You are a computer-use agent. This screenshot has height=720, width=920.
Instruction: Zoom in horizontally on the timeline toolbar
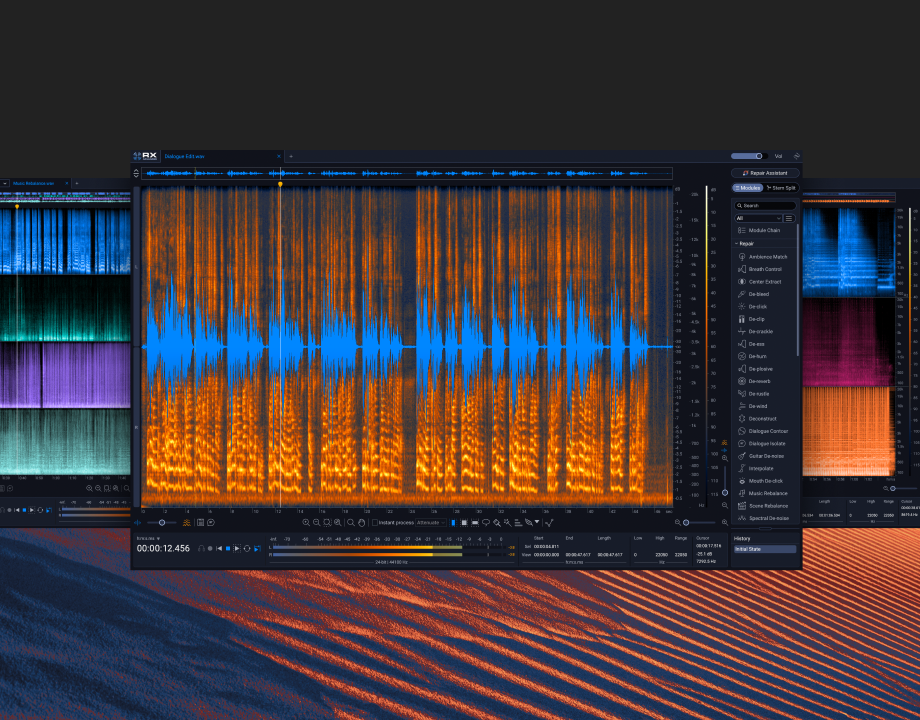[x=306, y=522]
